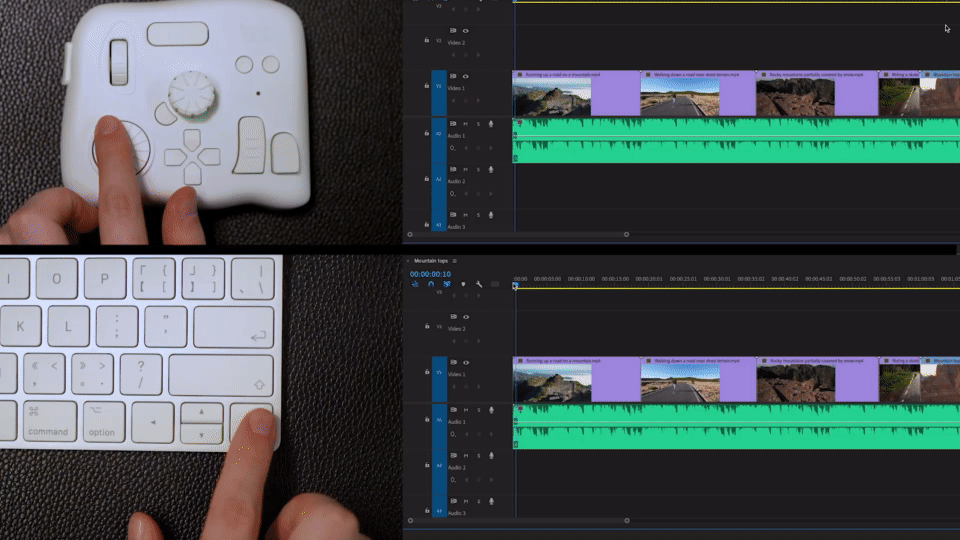This screenshot has height=540, width=960.
Task: Click the playhead in Mountain tops ruler
Action: pos(516,285)
